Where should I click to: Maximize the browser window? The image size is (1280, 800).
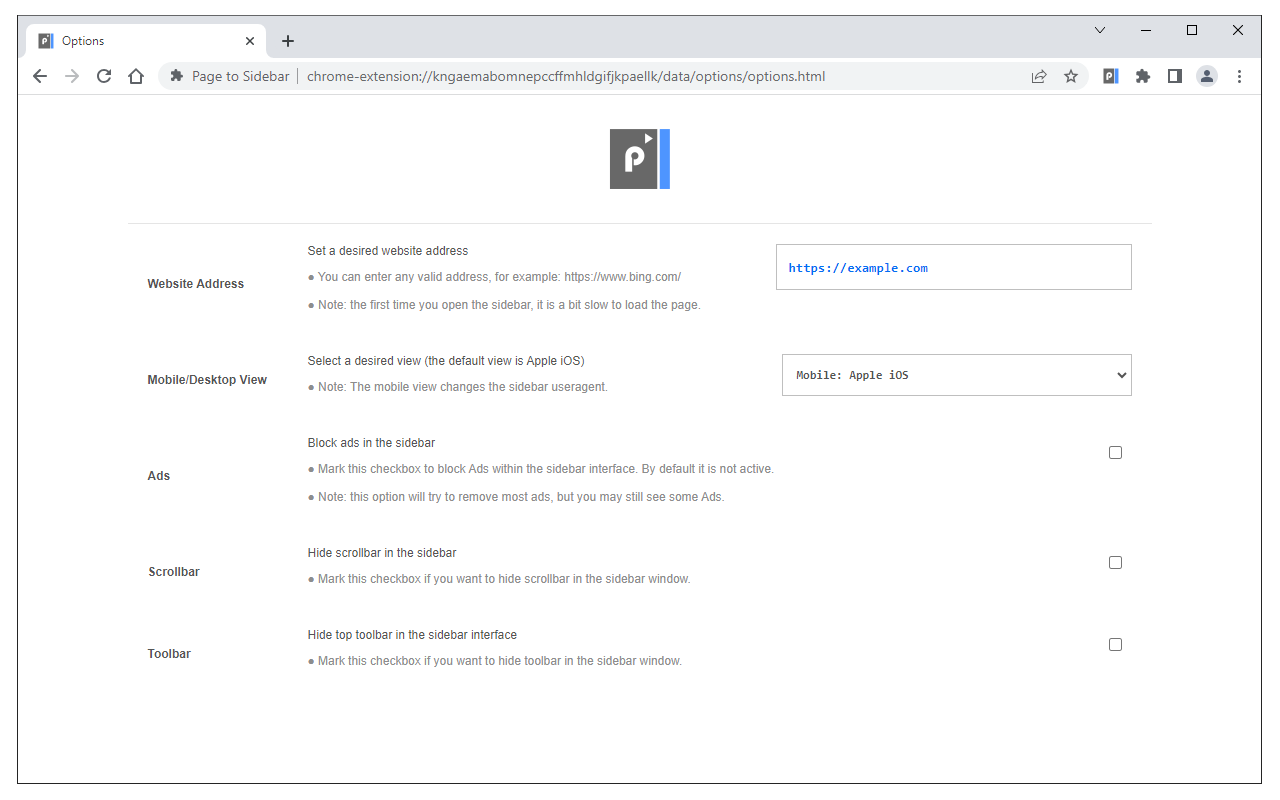1192,30
